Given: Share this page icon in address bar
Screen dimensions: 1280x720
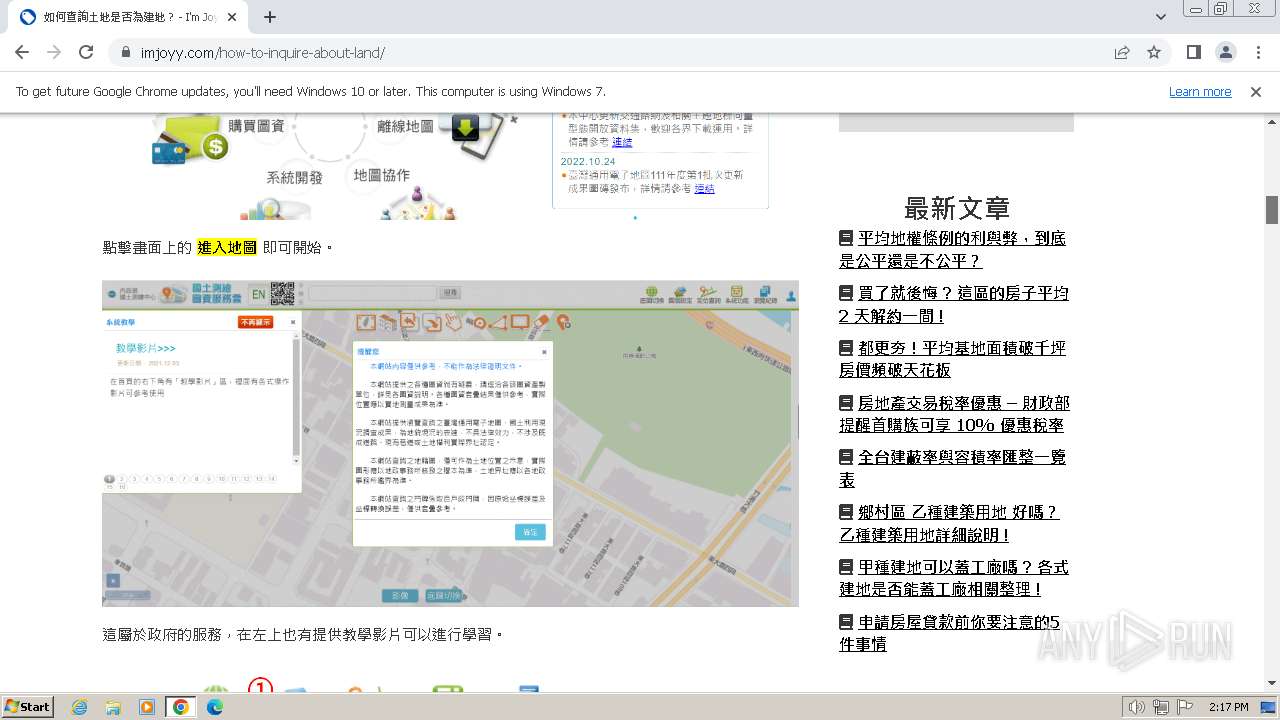Looking at the screenshot, I should [x=1122, y=52].
